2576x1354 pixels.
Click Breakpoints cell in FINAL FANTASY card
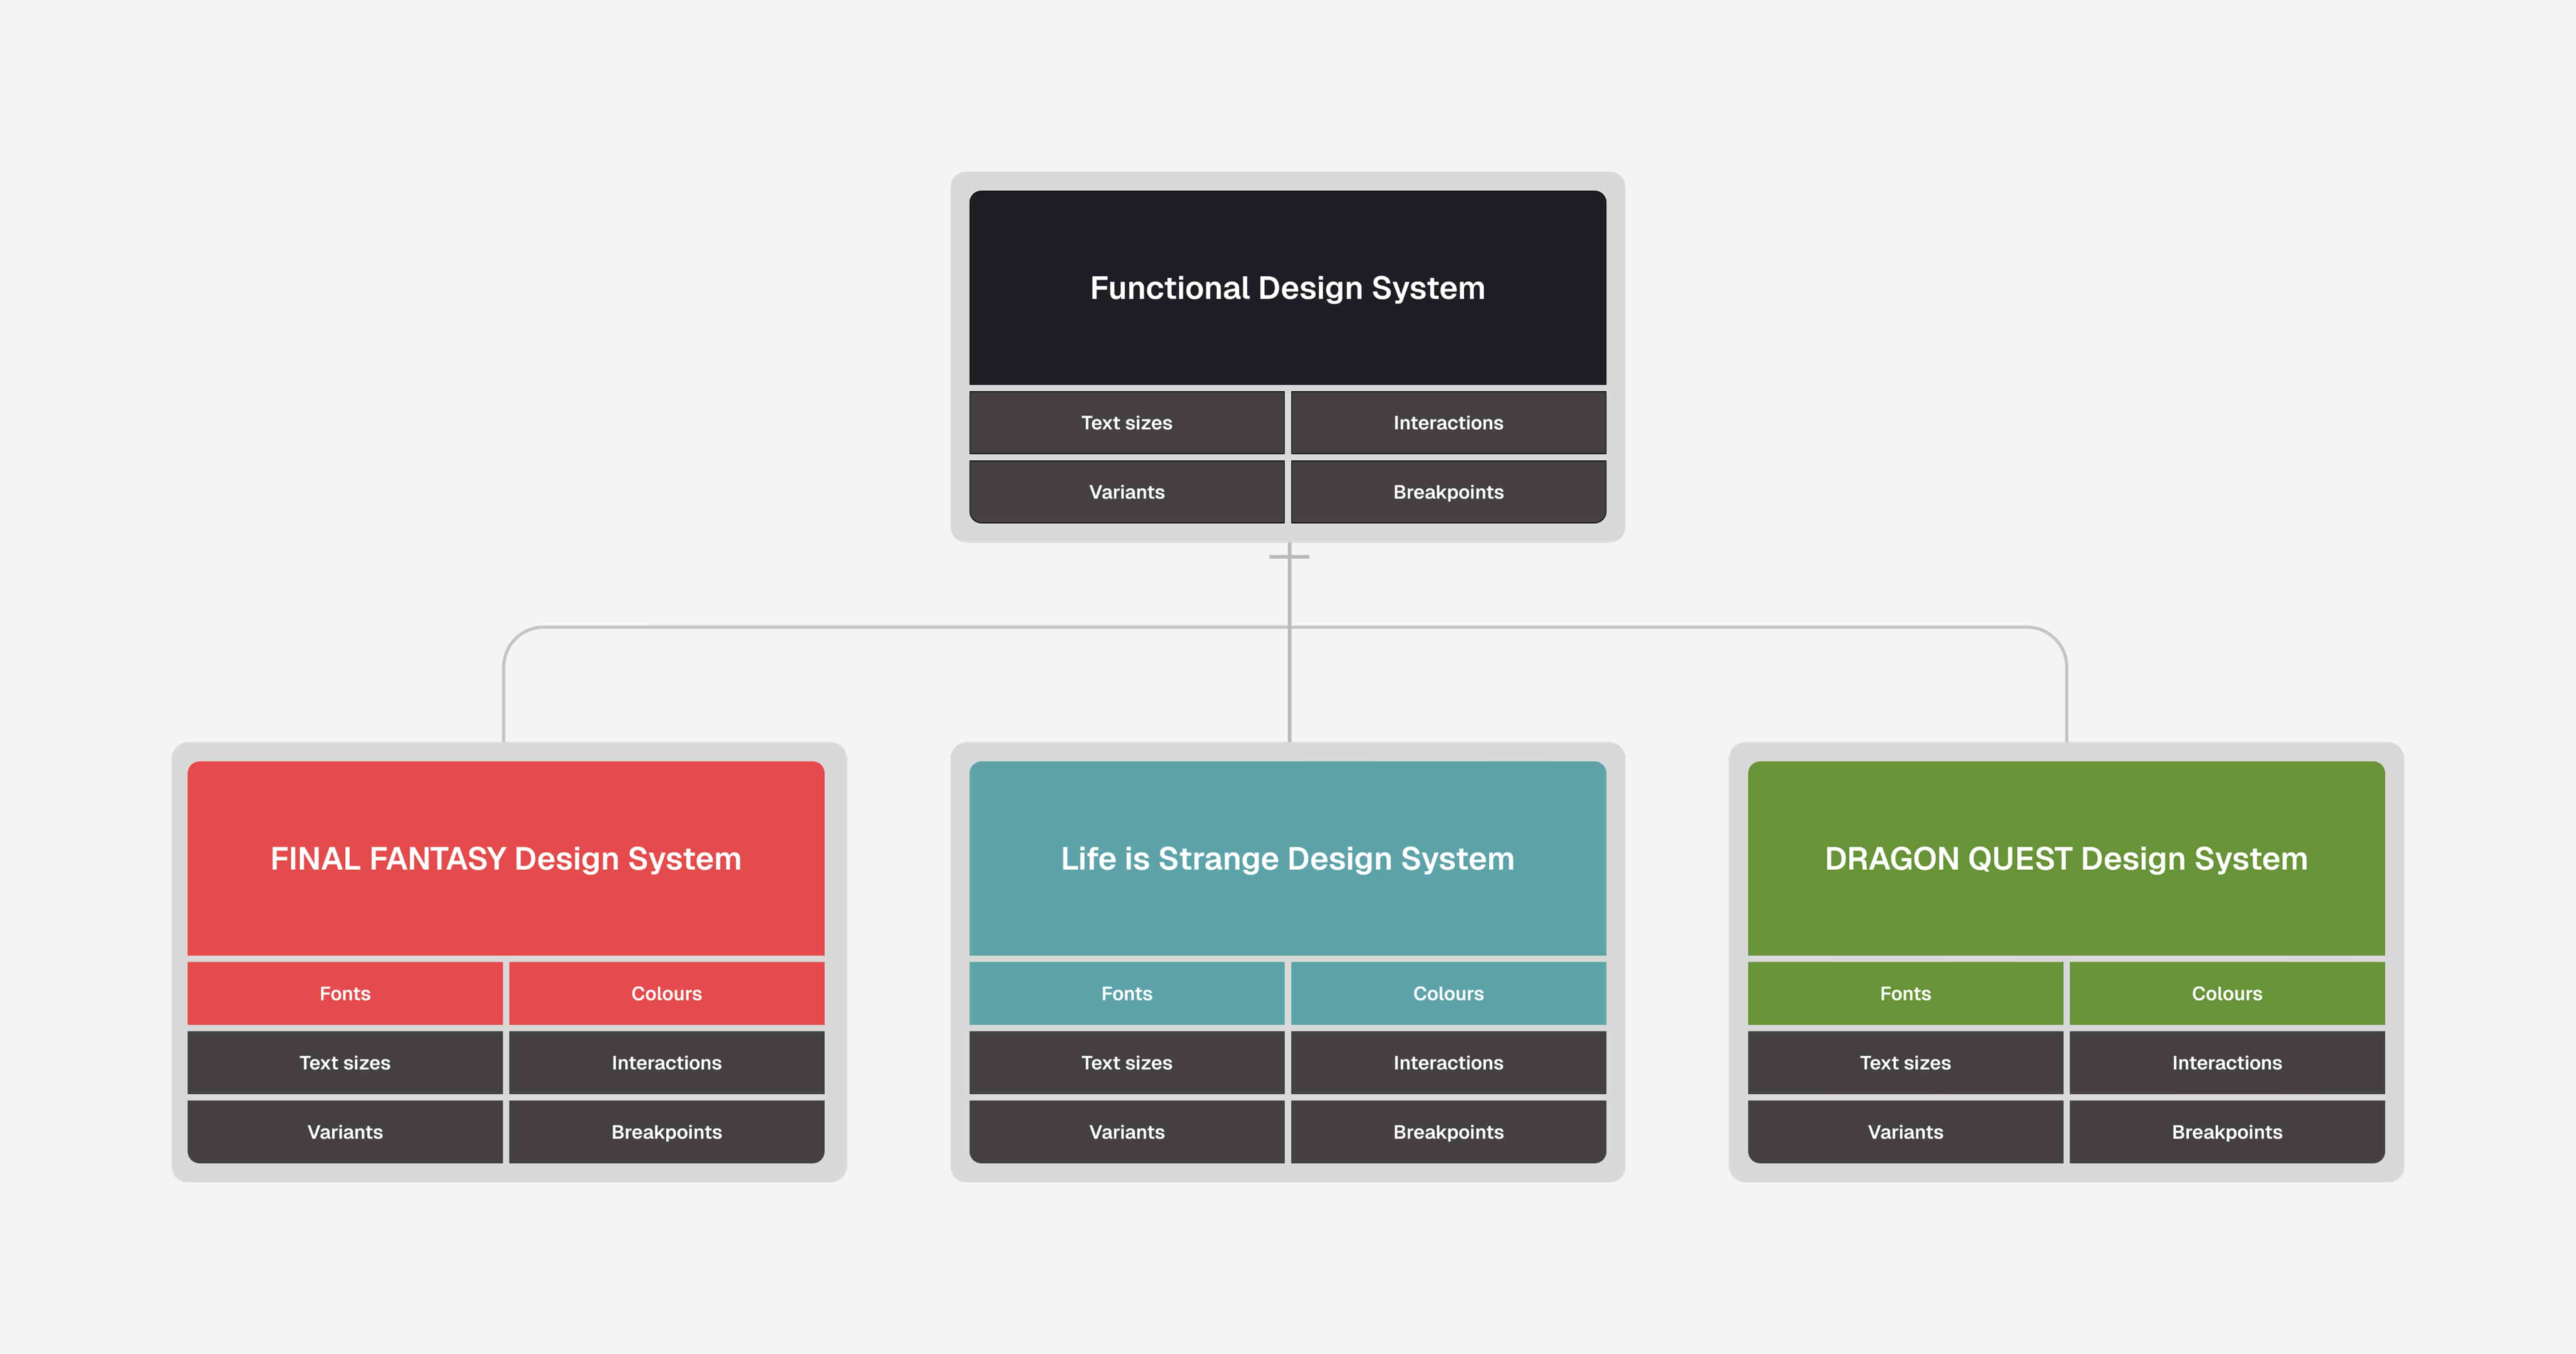click(666, 1132)
